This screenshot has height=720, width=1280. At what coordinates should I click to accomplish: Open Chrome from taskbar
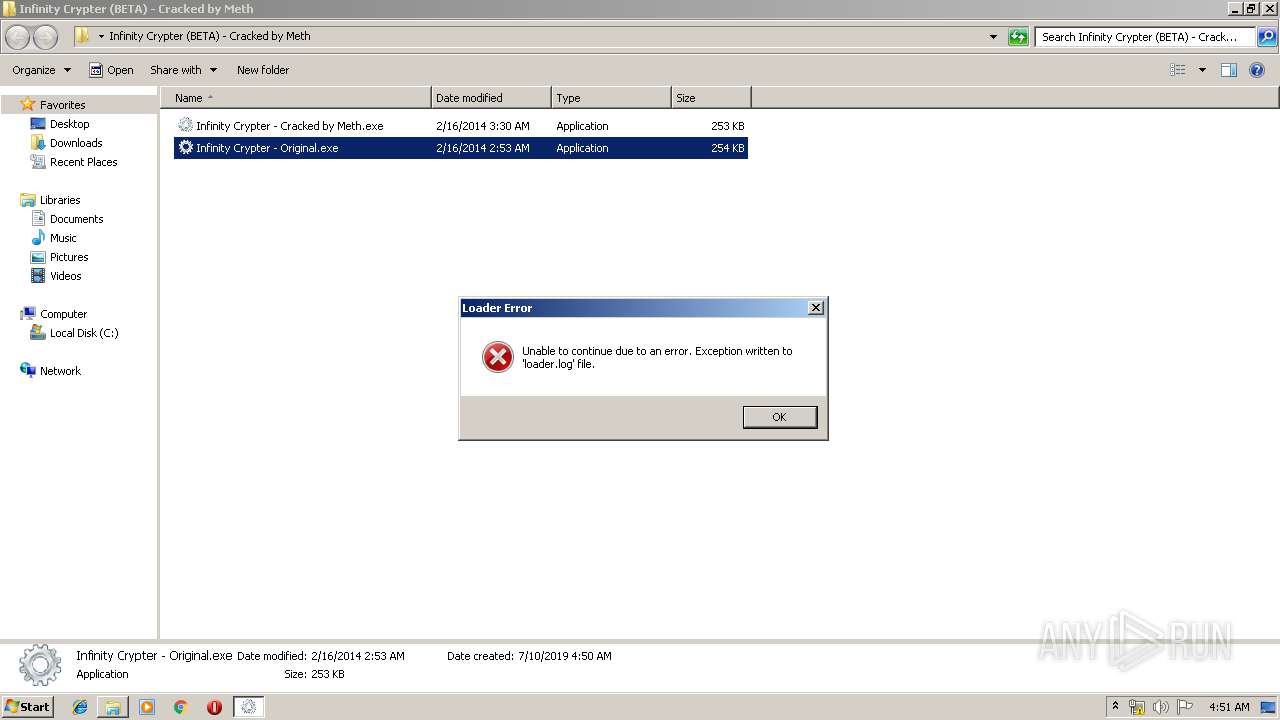click(x=181, y=707)
